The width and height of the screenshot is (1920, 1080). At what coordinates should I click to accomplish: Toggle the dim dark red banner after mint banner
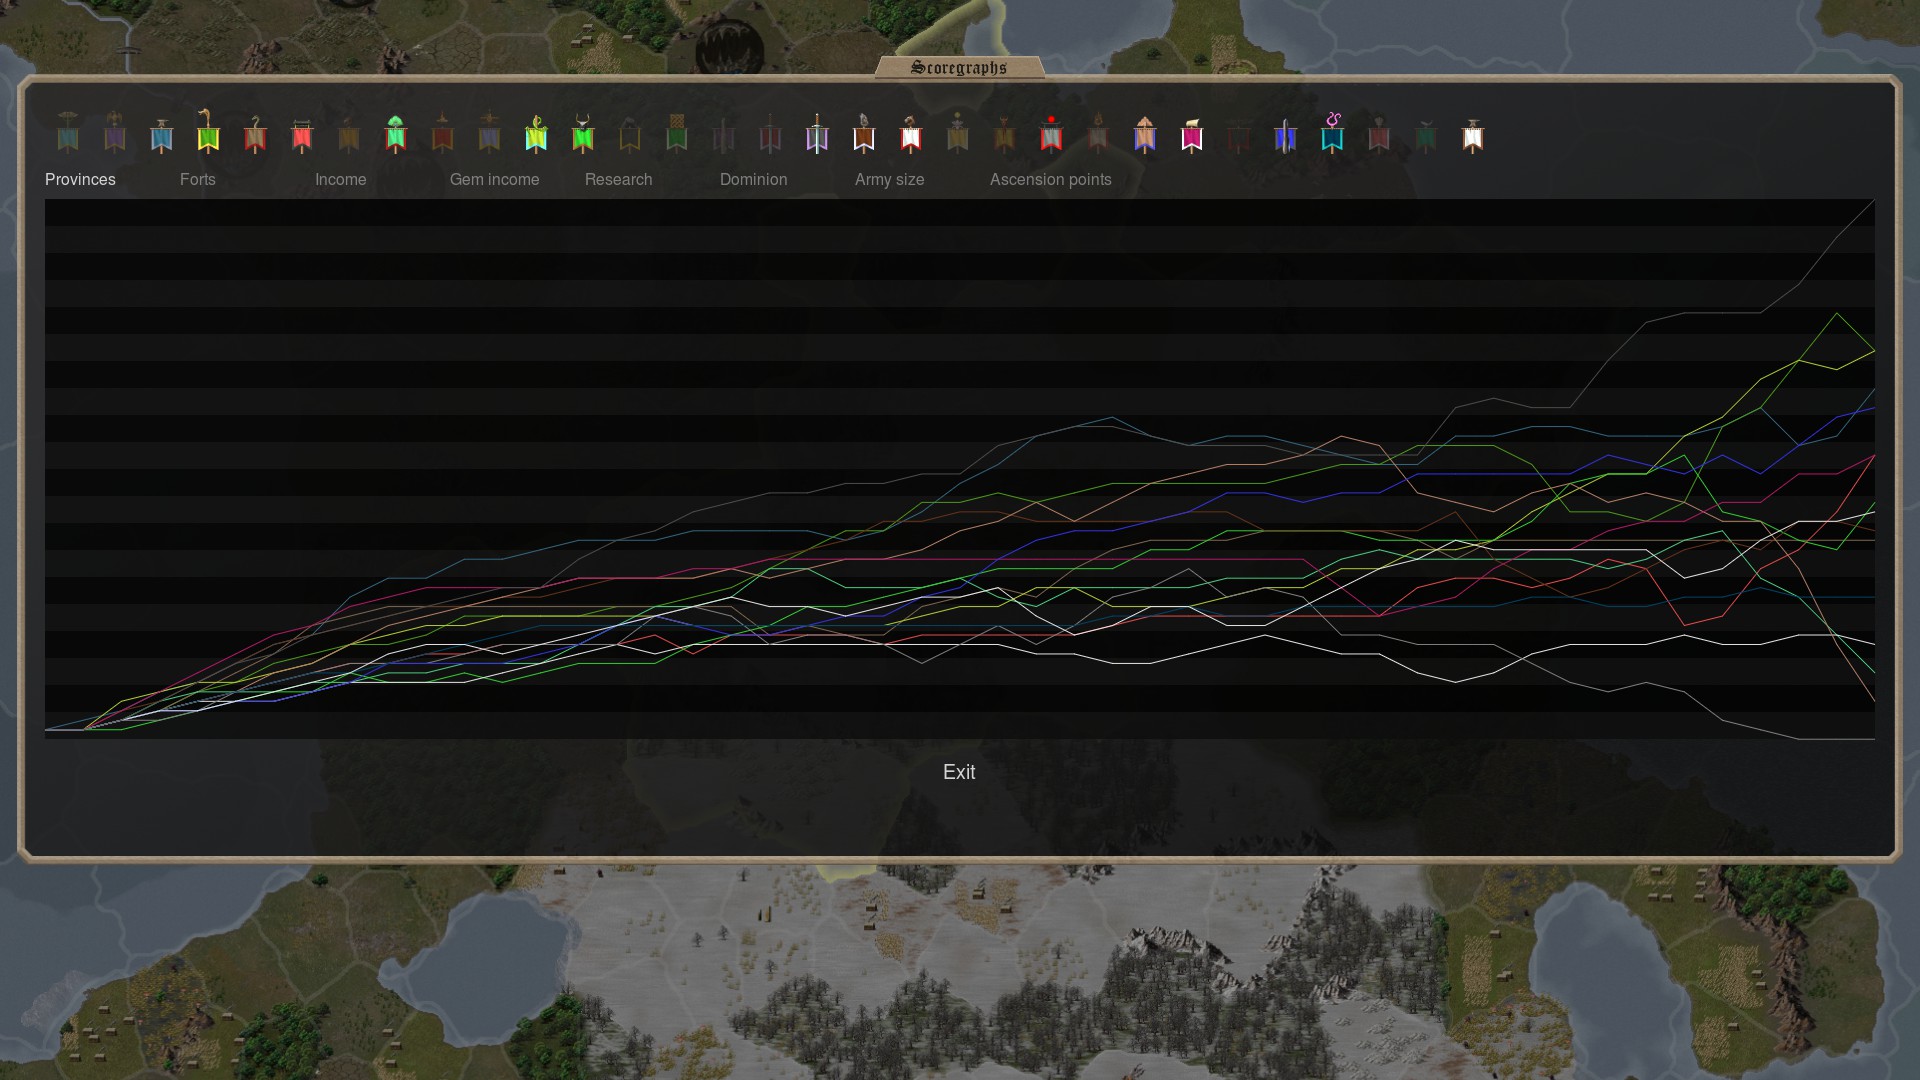(442, 133)
